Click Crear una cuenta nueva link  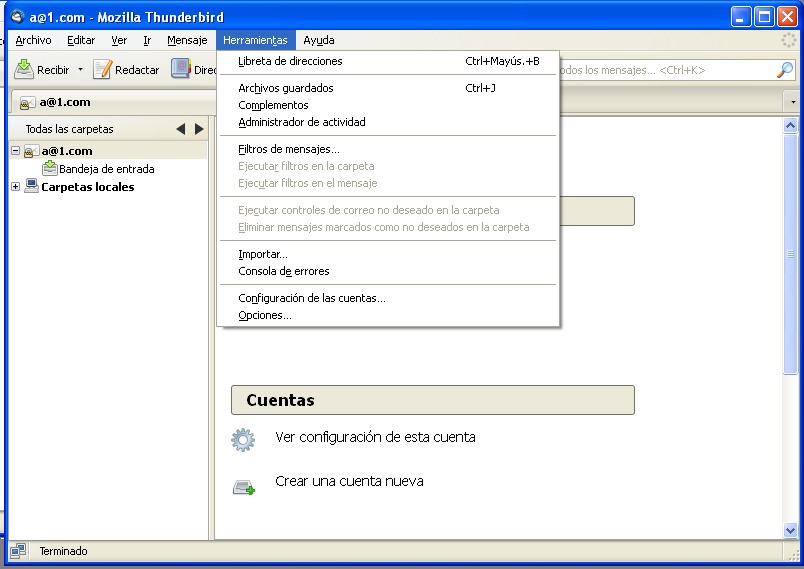click(349, 481)
